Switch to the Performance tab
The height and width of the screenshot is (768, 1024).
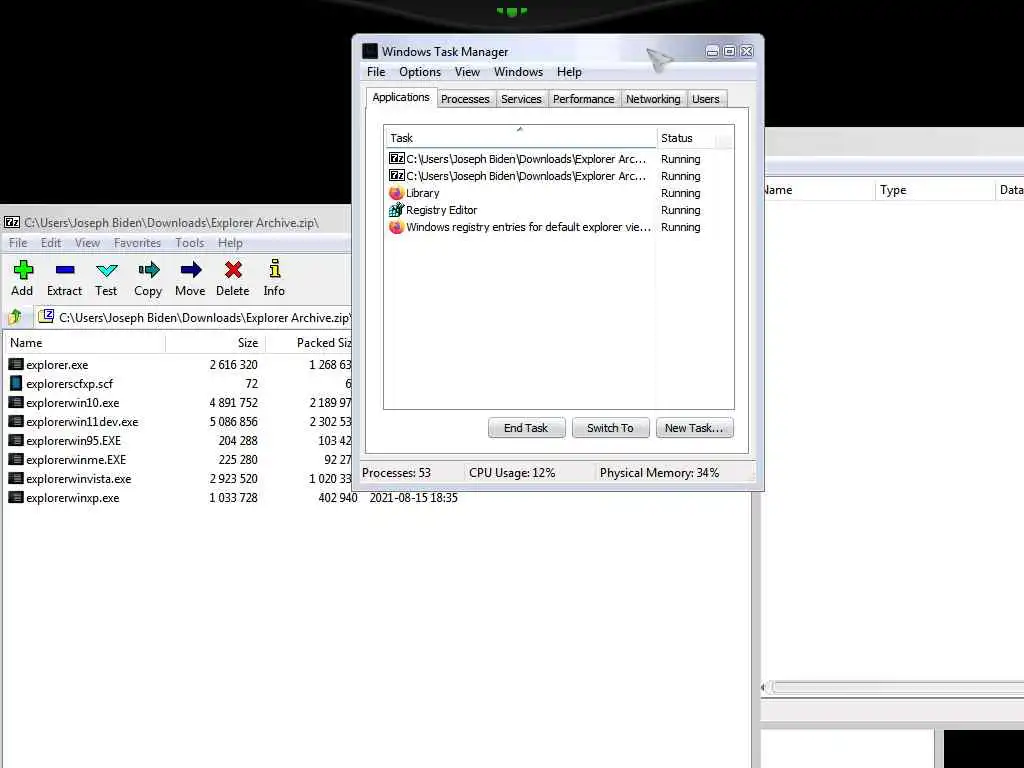click(x=583, y=99)
